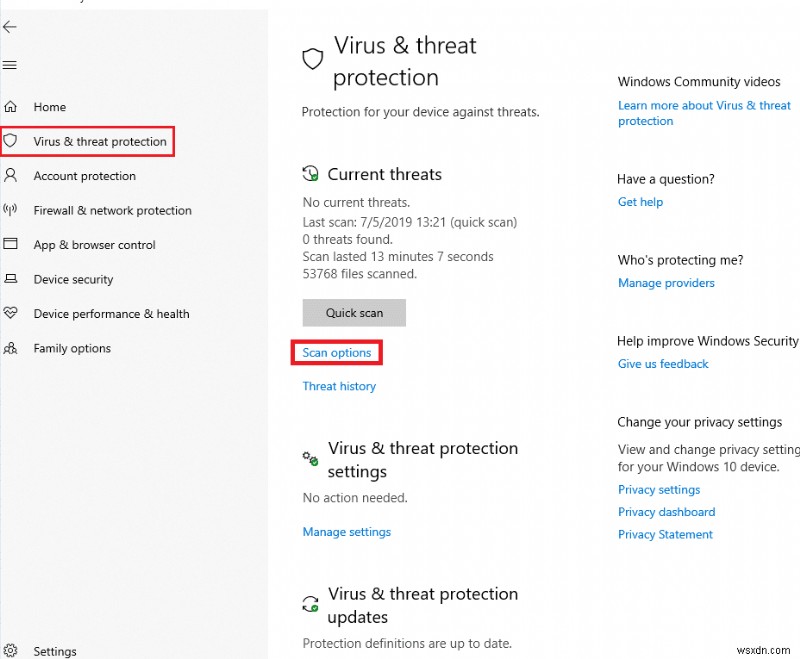Collapse sidebar with the hamburger menu
800x659 pixels.
point(12,65)
